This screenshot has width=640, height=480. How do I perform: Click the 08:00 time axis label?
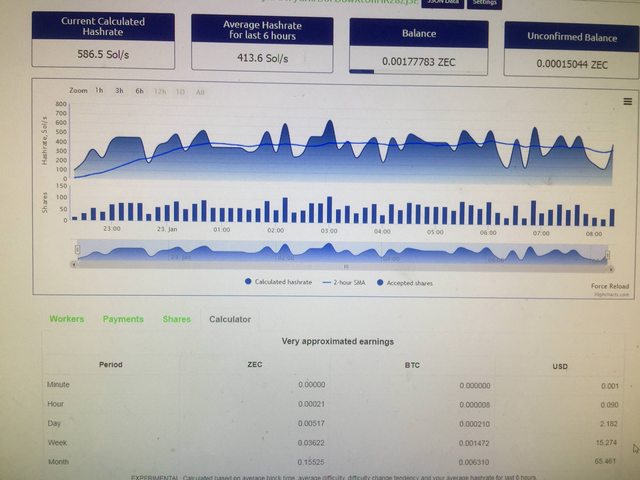click(x=594, y=234)
